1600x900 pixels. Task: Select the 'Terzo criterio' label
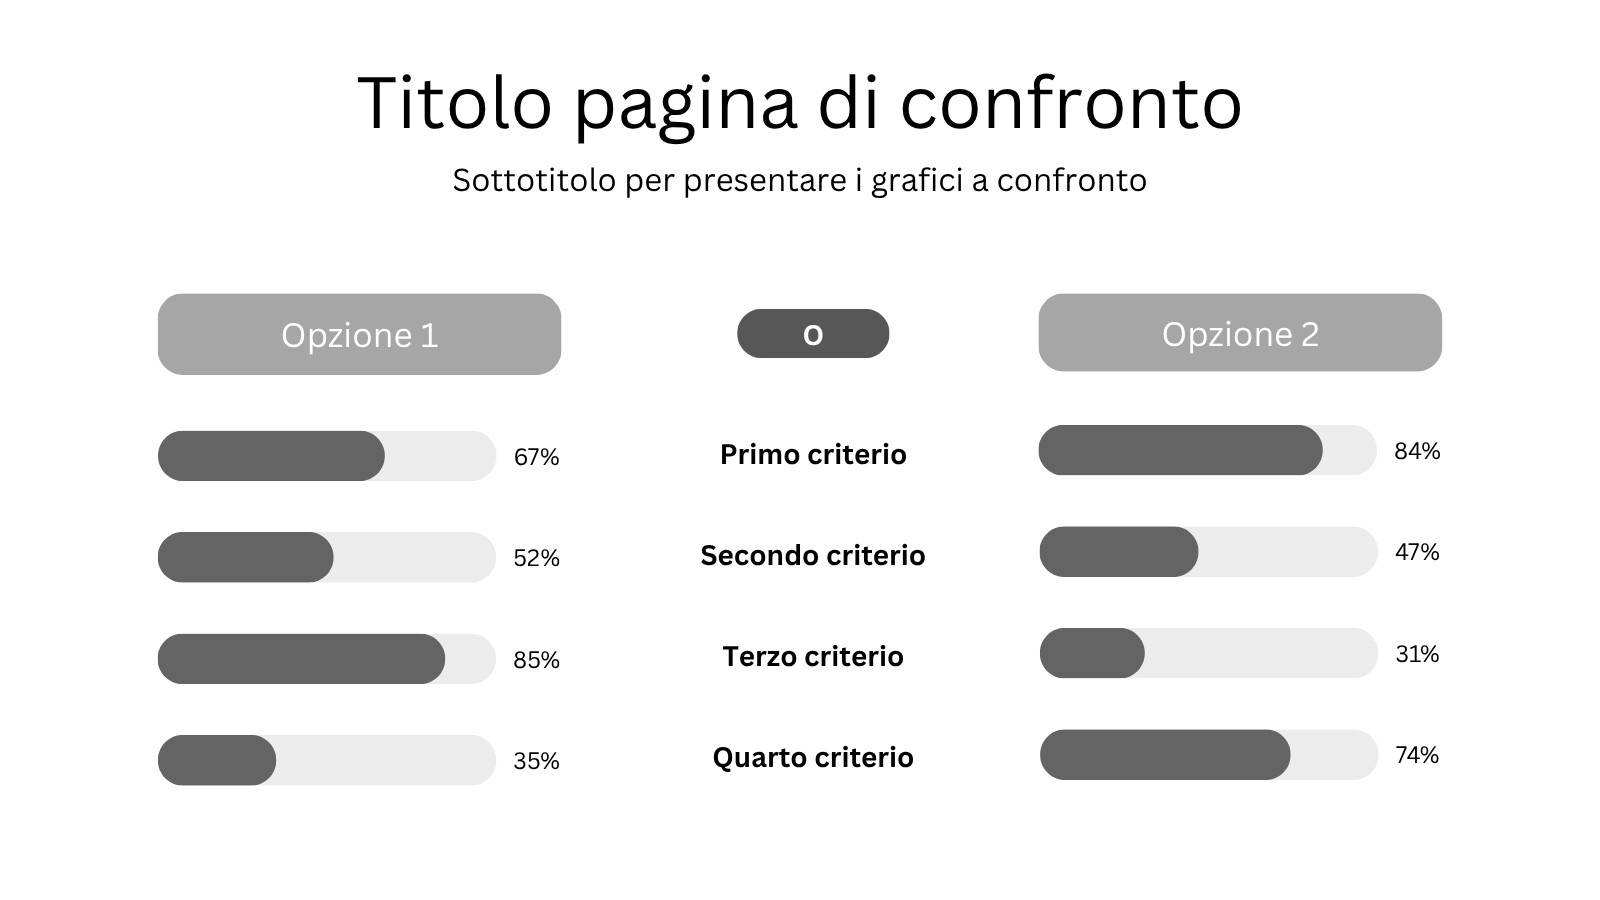pos(813,657)
